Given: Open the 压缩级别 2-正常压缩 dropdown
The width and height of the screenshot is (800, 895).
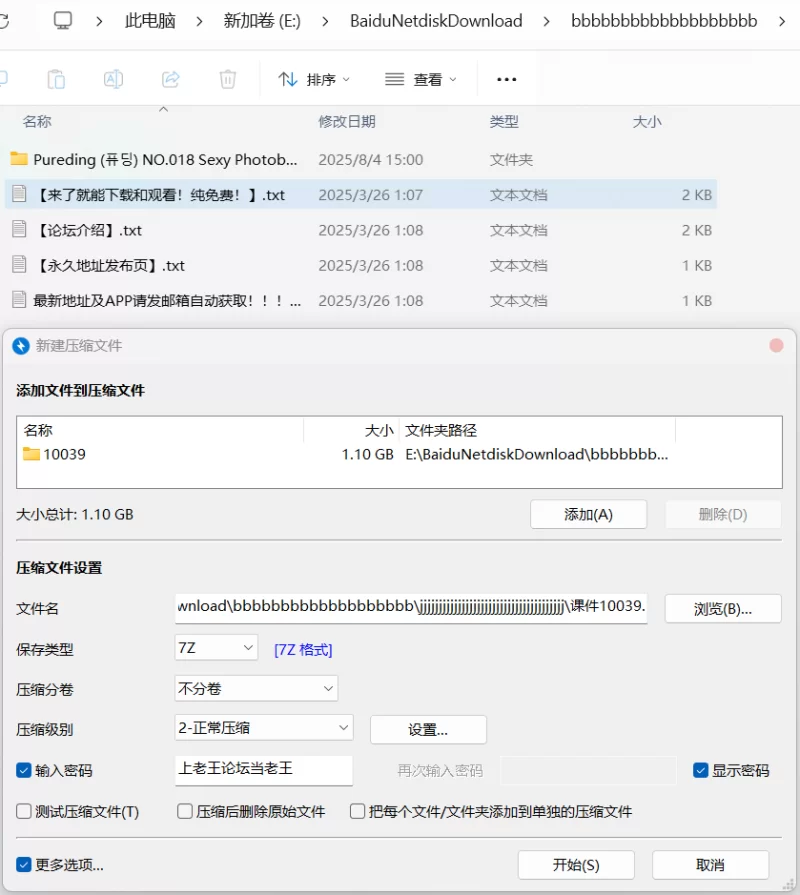Looking at the screenshot, I should (x=264, y=728).
